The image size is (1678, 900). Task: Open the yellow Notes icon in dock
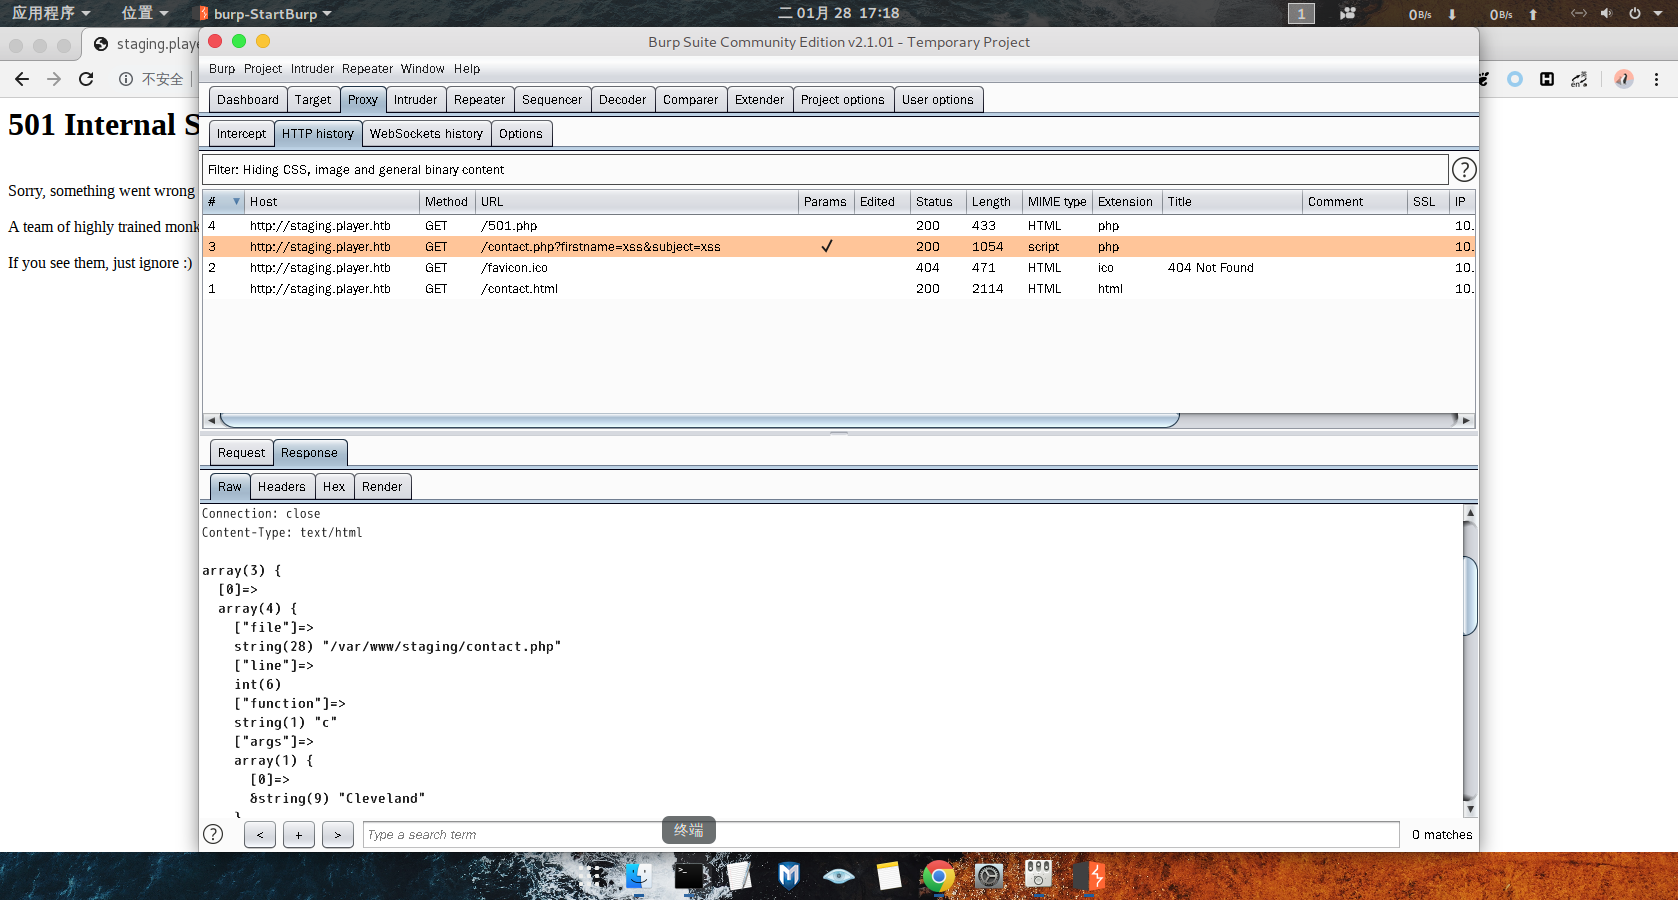coord(889,877)
